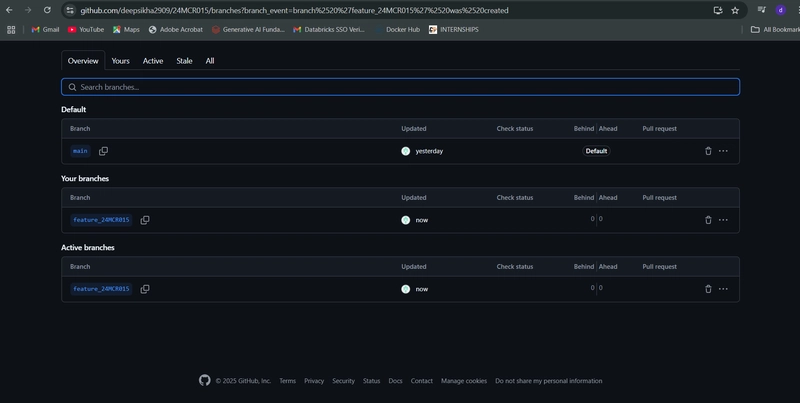Copy feature_24MCR015 name under Your branches
This screenshot has width=800, height=403.
click(145, 220)
